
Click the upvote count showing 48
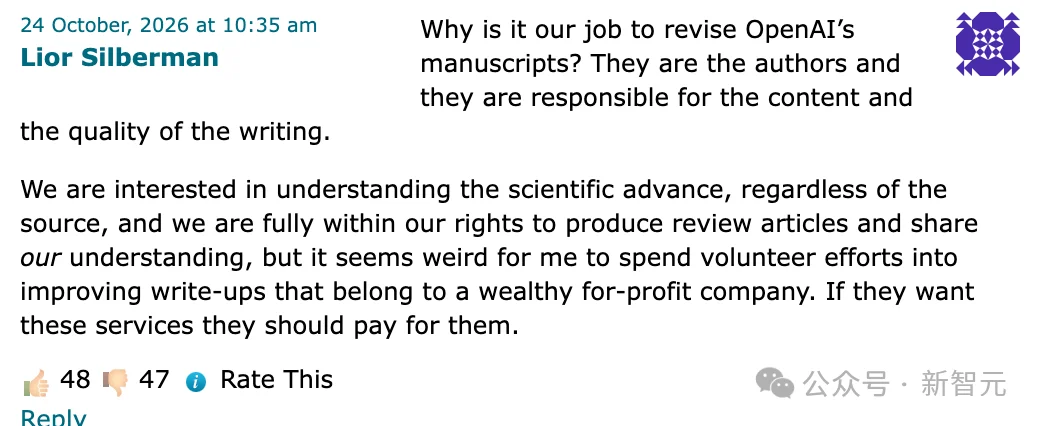[x=75, y=380]
